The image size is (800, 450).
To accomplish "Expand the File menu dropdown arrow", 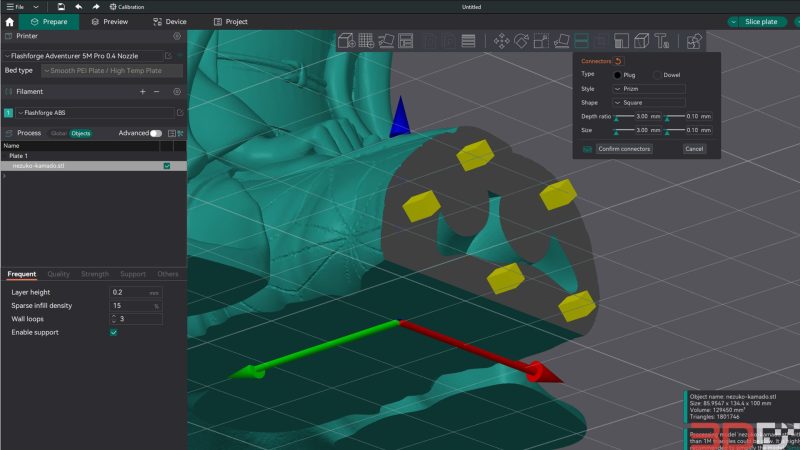I will coord(36,7).
